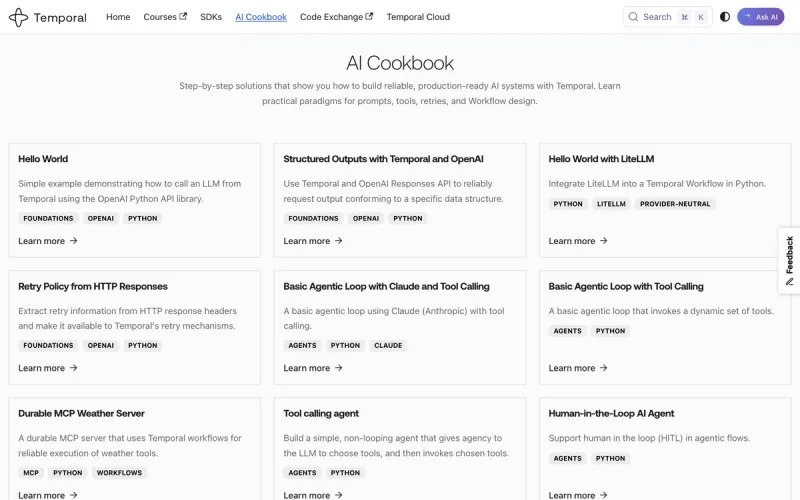
Task: Open Tool calling agent title
Action: coord(321,413)
